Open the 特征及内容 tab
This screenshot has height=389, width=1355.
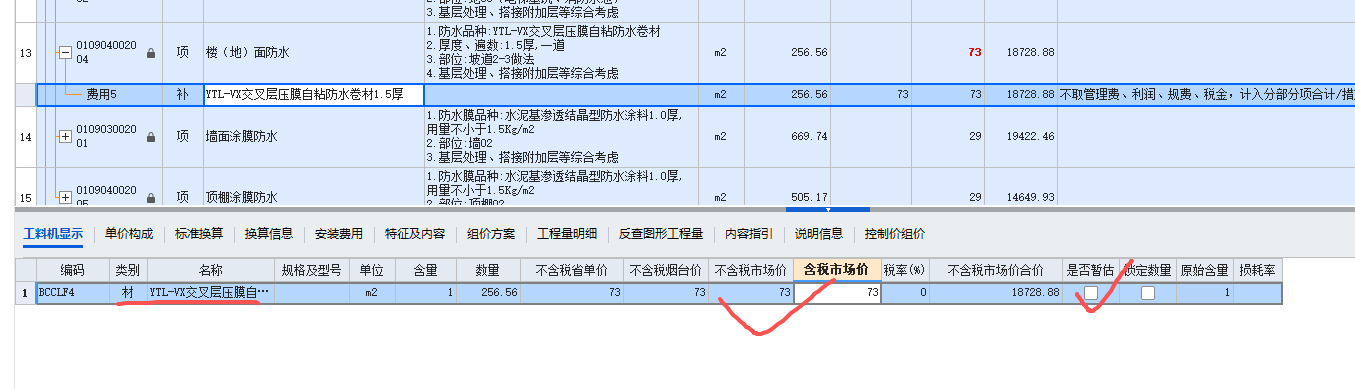pos(415,234)
